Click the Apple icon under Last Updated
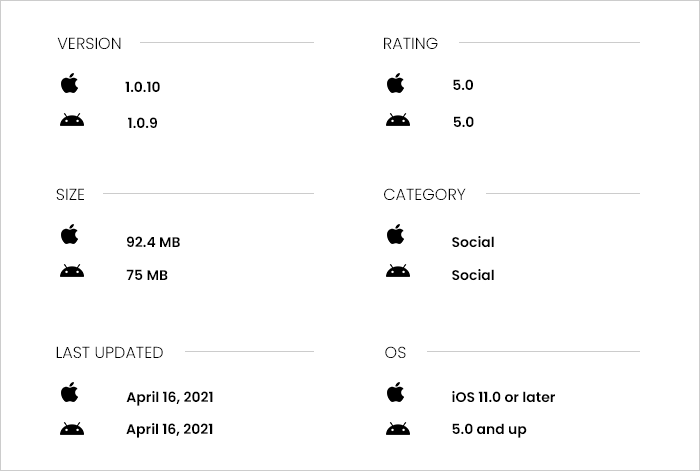The width and height of the screenshot is (700, 471). click(x=70, y=392)
